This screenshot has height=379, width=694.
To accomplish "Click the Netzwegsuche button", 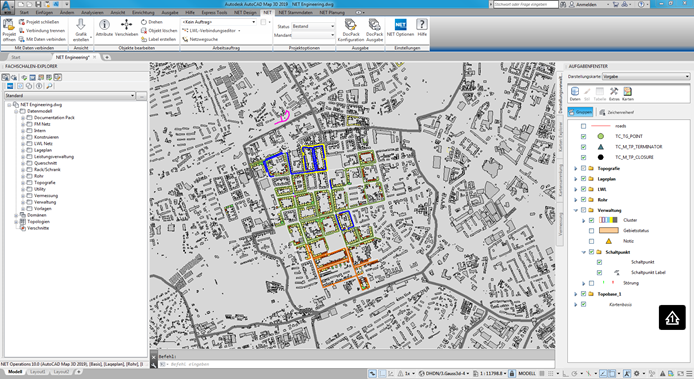I will [200, 39].
